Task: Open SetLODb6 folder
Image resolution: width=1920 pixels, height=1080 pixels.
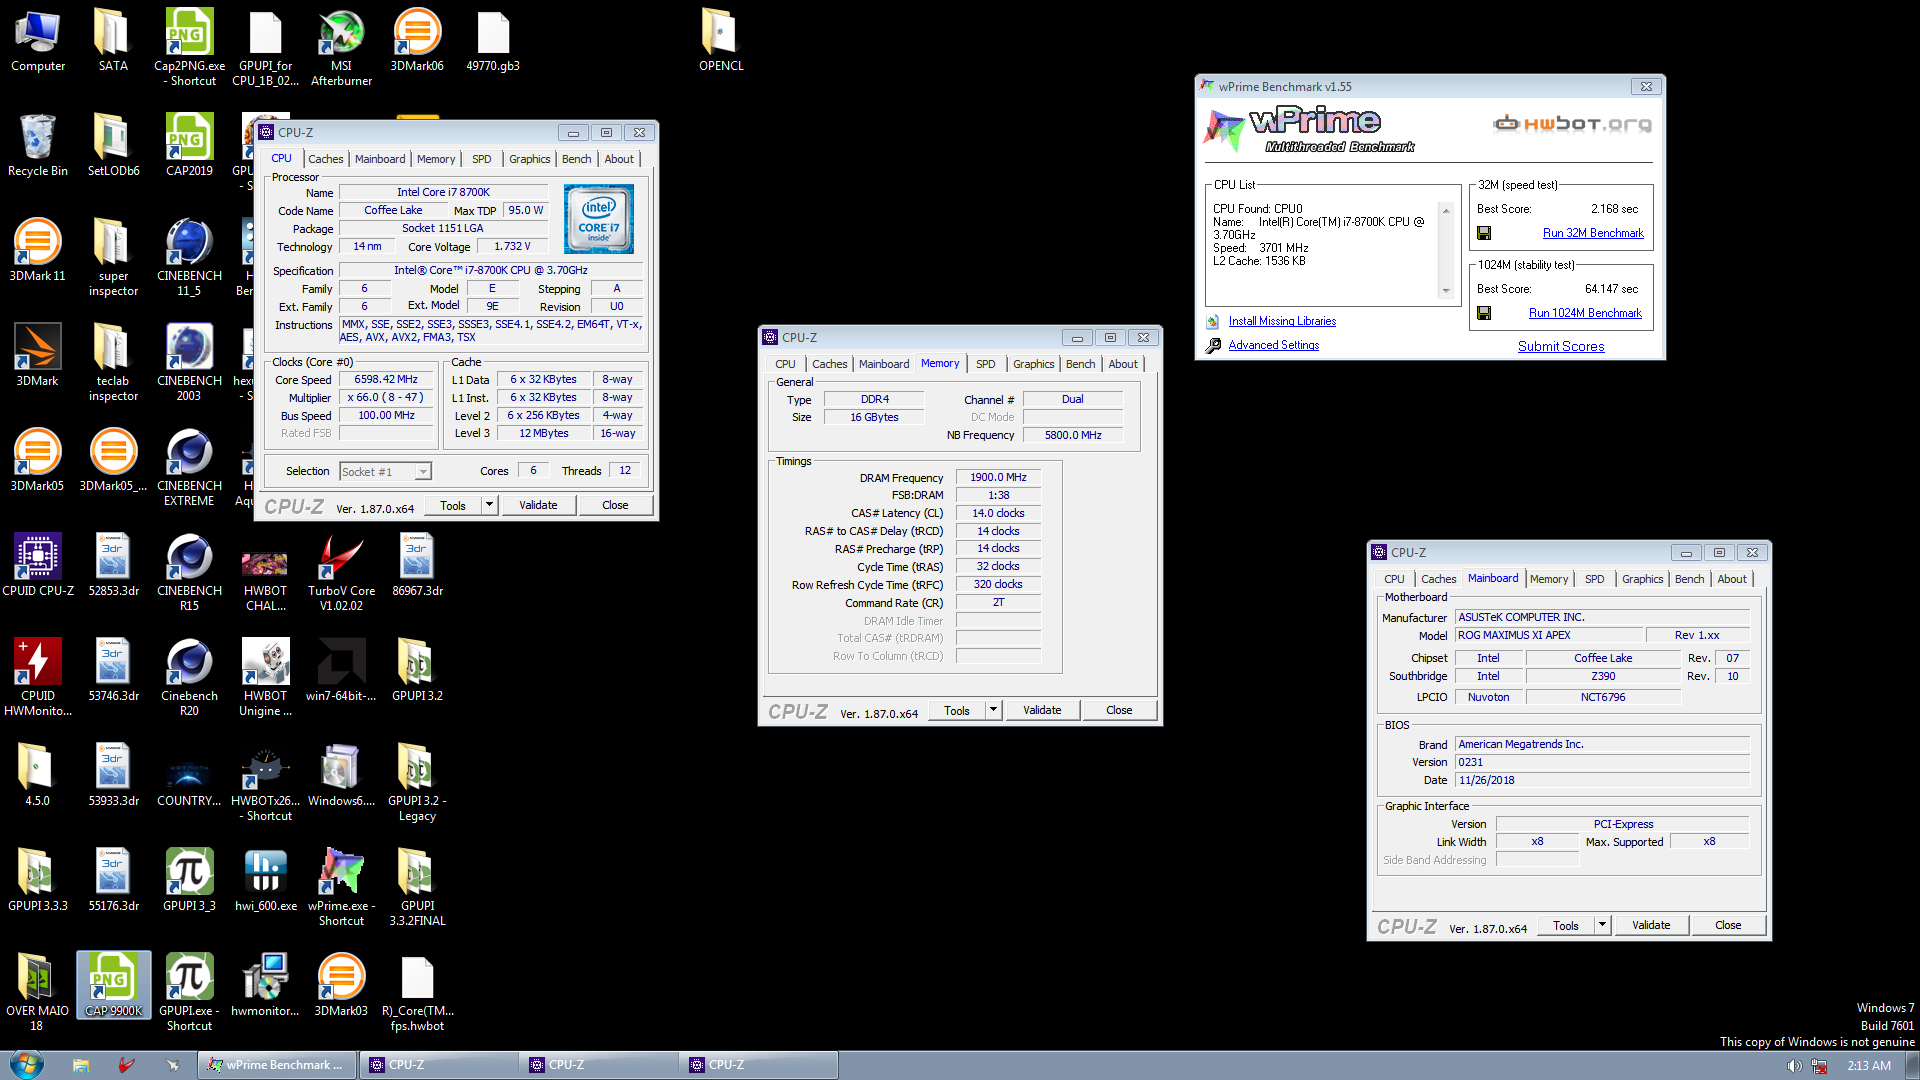Action: pos(113,146)
